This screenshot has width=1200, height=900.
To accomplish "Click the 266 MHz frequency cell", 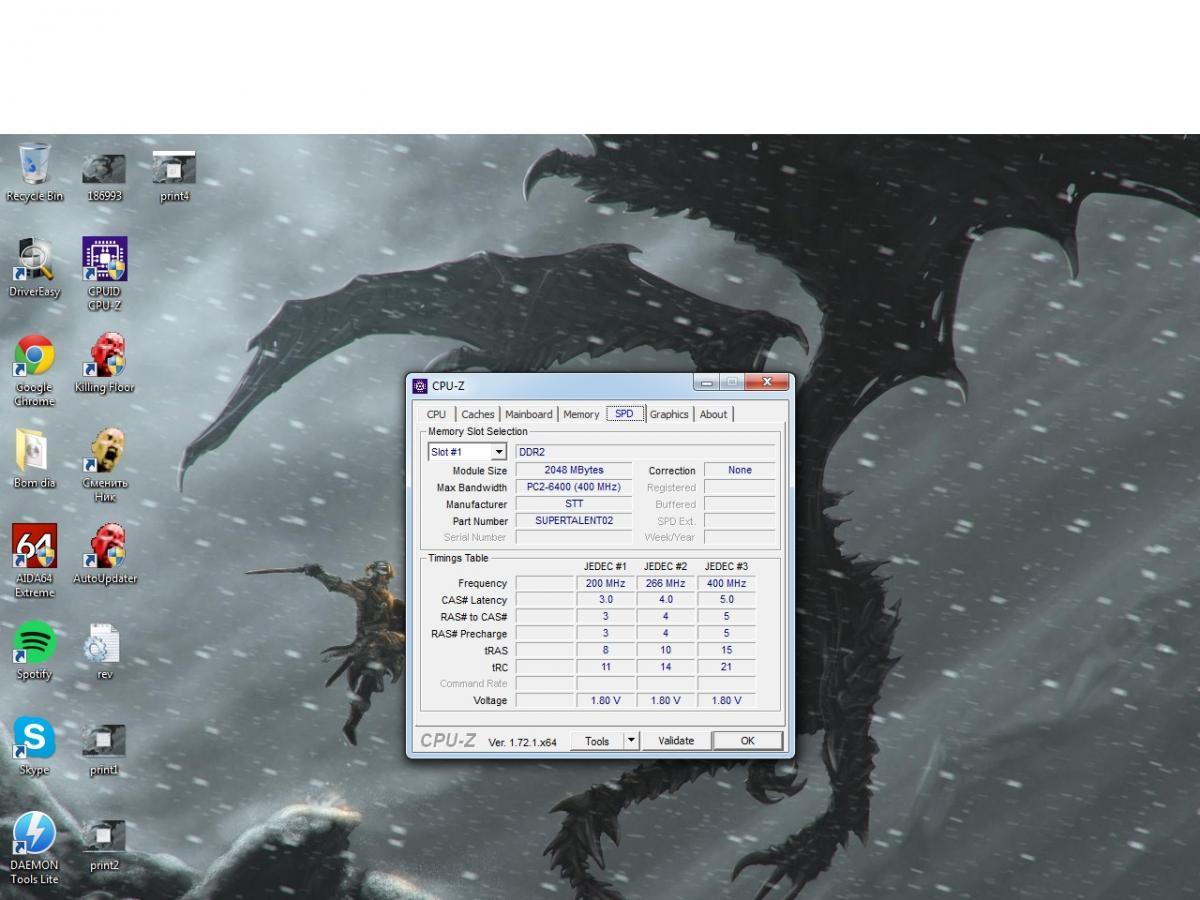I will click(x=666, y=583).
